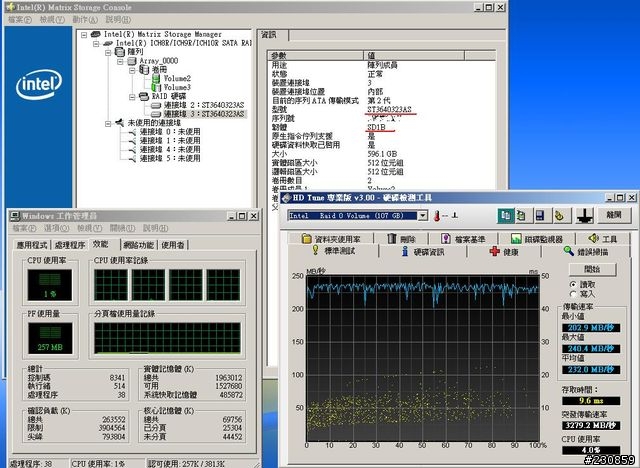Collapse the 陣列 tree node
Viewport: 640px width, 468px height.
click(108, 53)
